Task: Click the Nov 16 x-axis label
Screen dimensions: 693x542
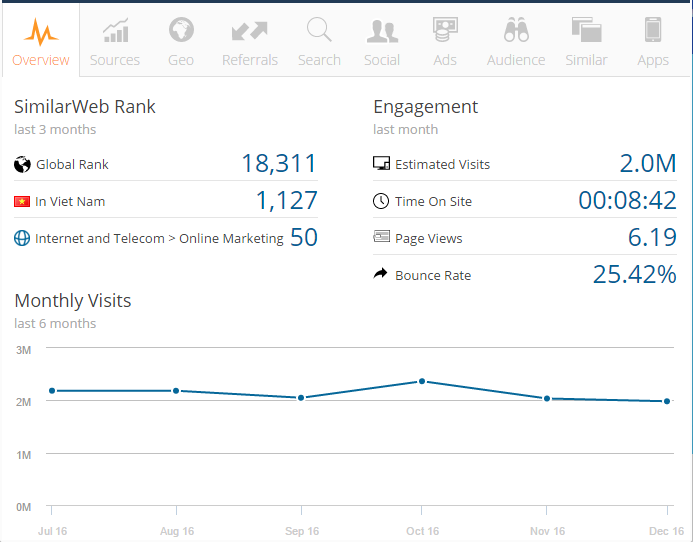Action: [x=548, y=531]
